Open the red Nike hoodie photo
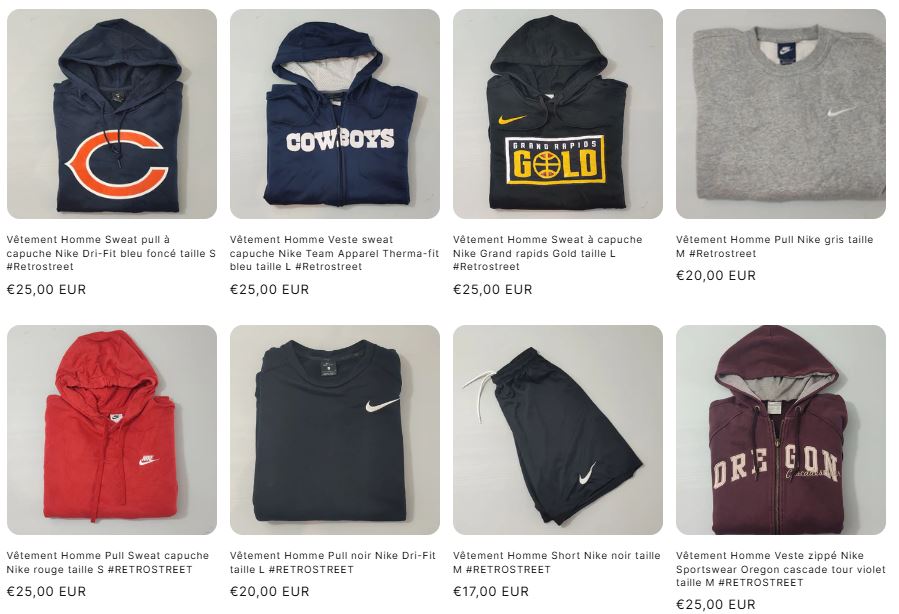The height and width of the screenshot is (614, 899). point(112,430)
